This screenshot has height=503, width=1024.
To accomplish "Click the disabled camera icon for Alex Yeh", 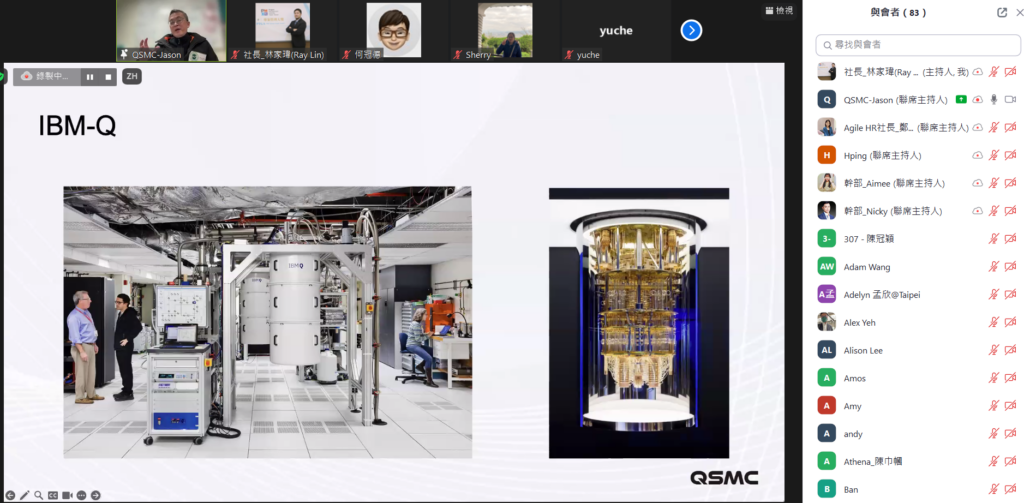I will pos(1010,323).
